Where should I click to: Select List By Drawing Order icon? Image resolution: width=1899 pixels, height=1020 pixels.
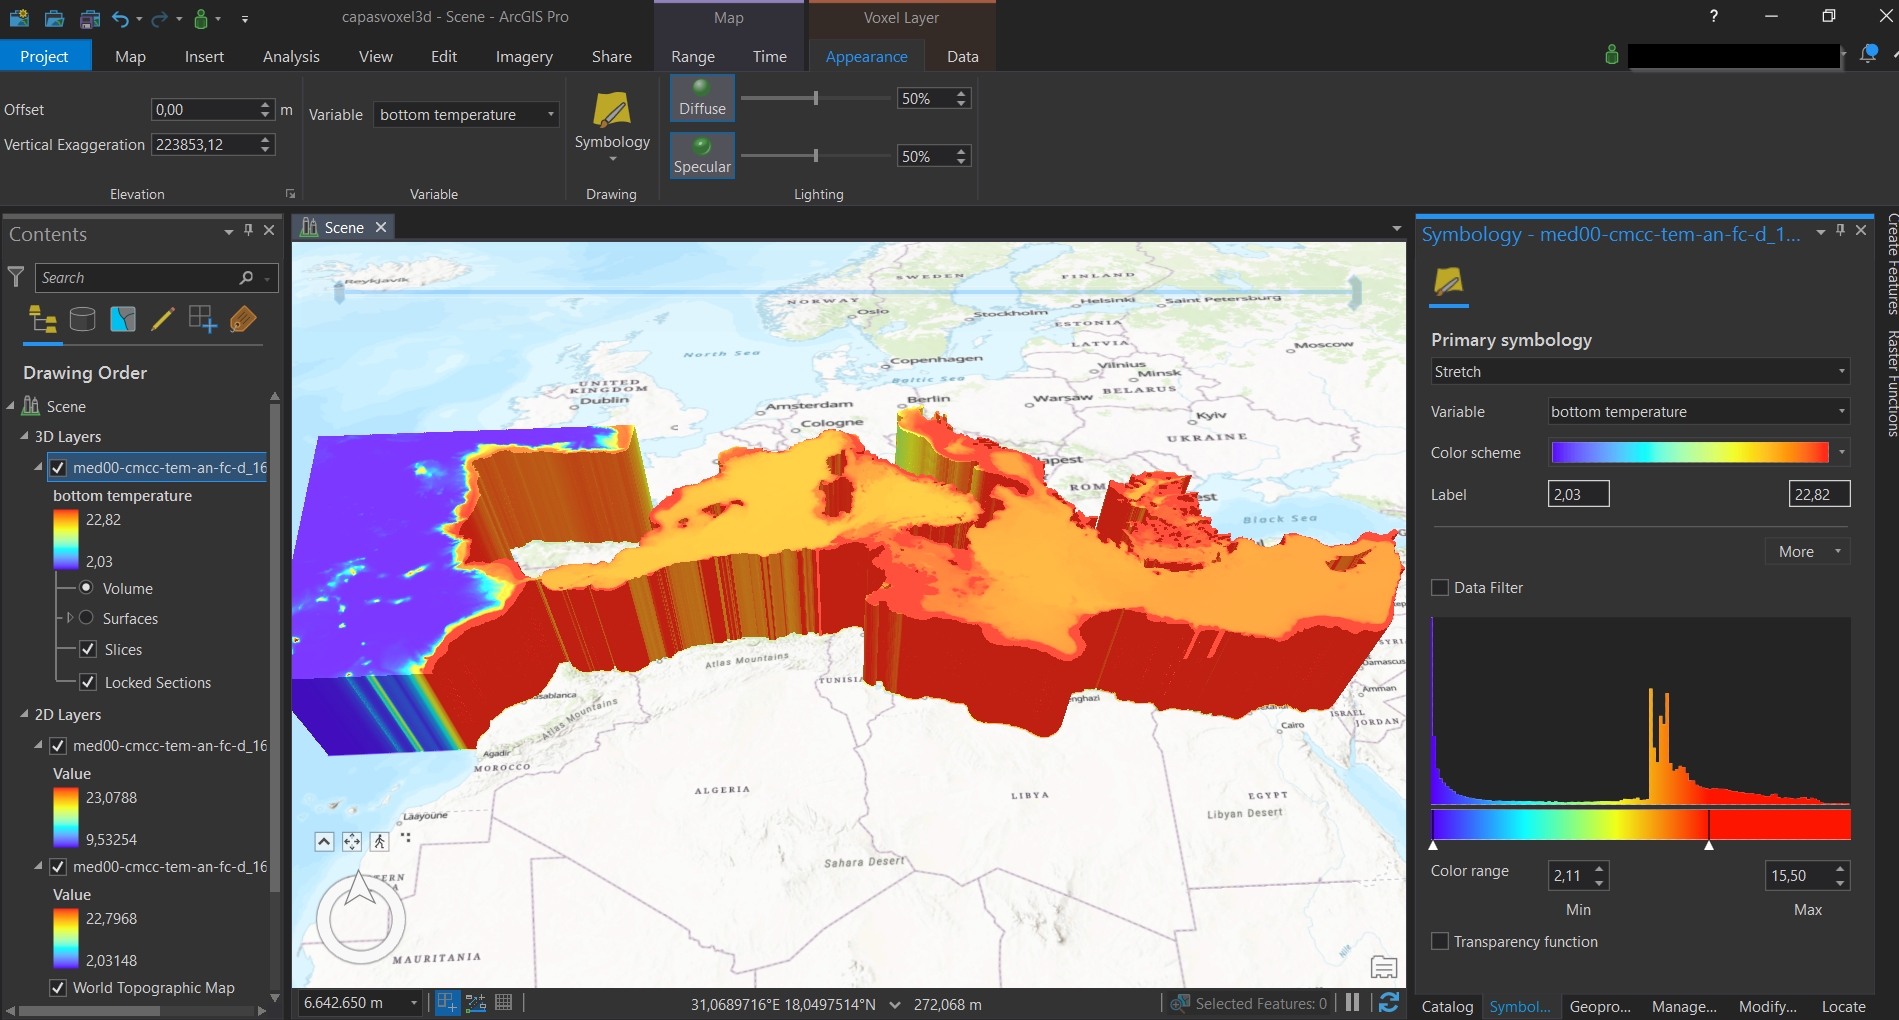click(43, 320)
